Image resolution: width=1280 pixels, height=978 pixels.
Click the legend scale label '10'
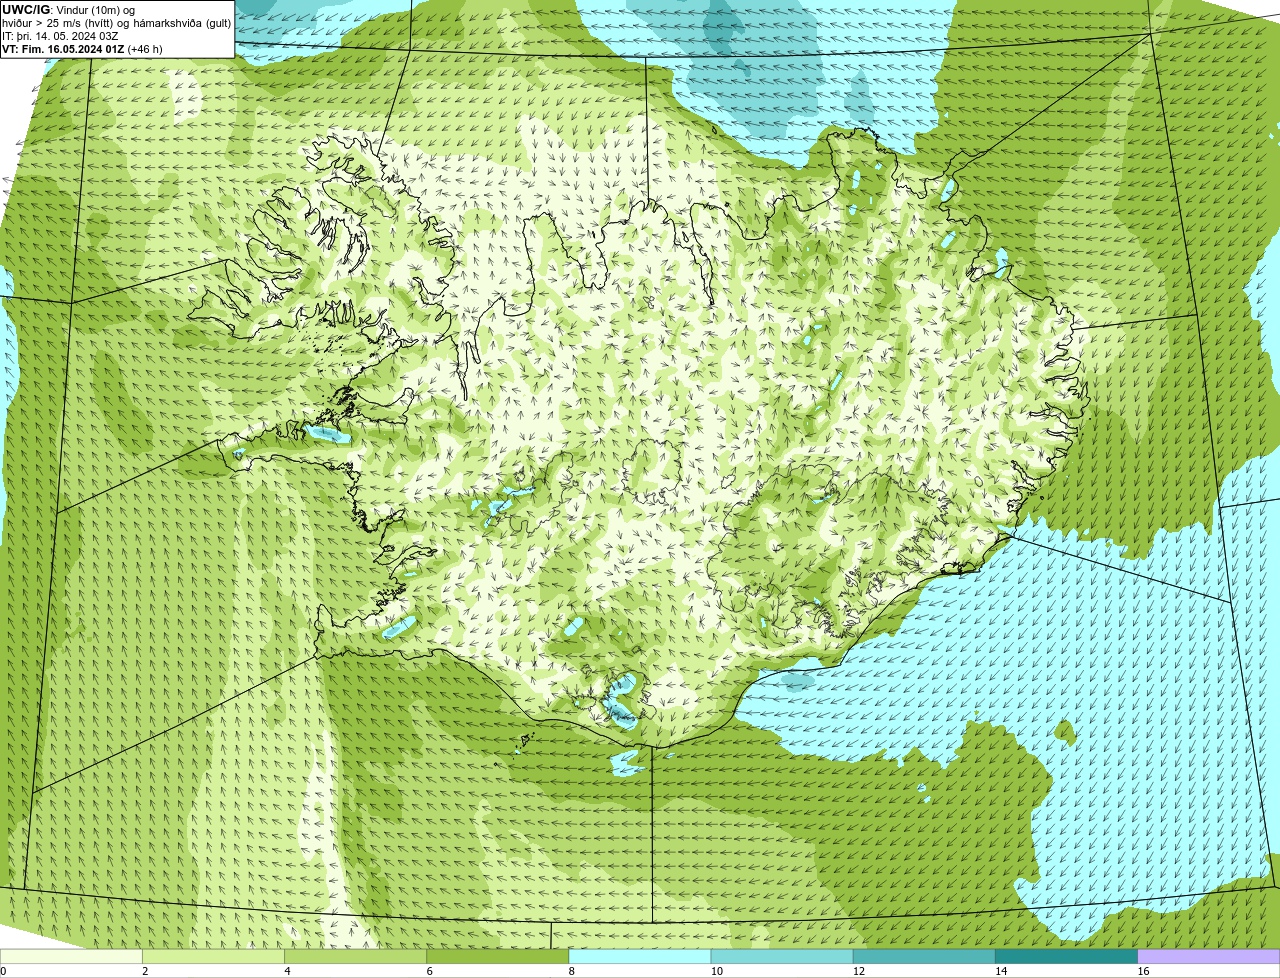717,971
